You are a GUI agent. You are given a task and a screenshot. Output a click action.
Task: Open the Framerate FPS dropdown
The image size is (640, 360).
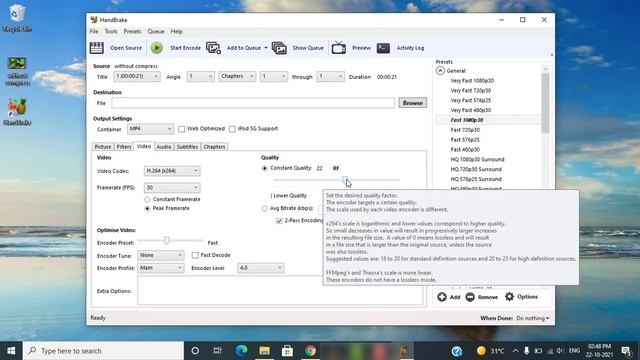[x=172, y=188]
